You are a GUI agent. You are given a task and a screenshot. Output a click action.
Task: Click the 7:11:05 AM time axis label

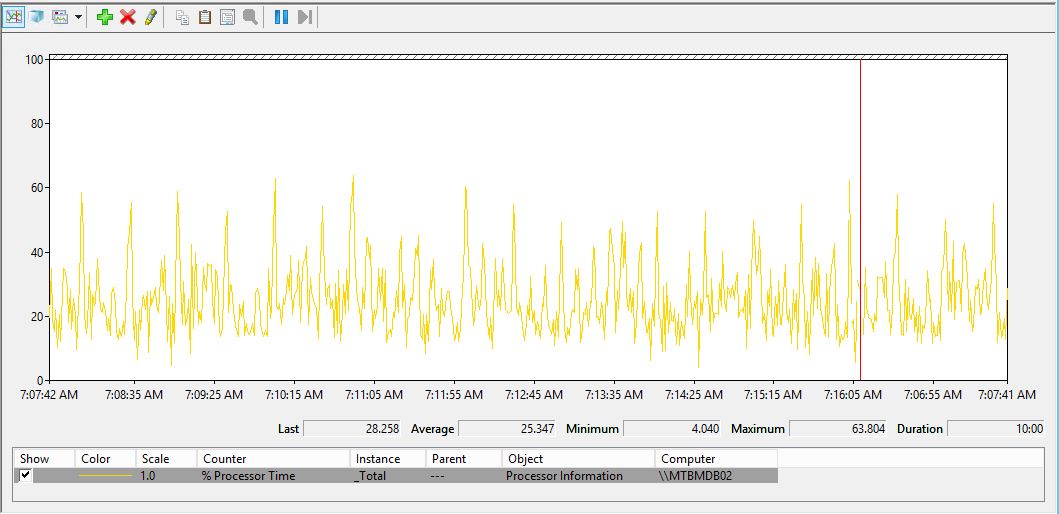click(x=374, y=394)
